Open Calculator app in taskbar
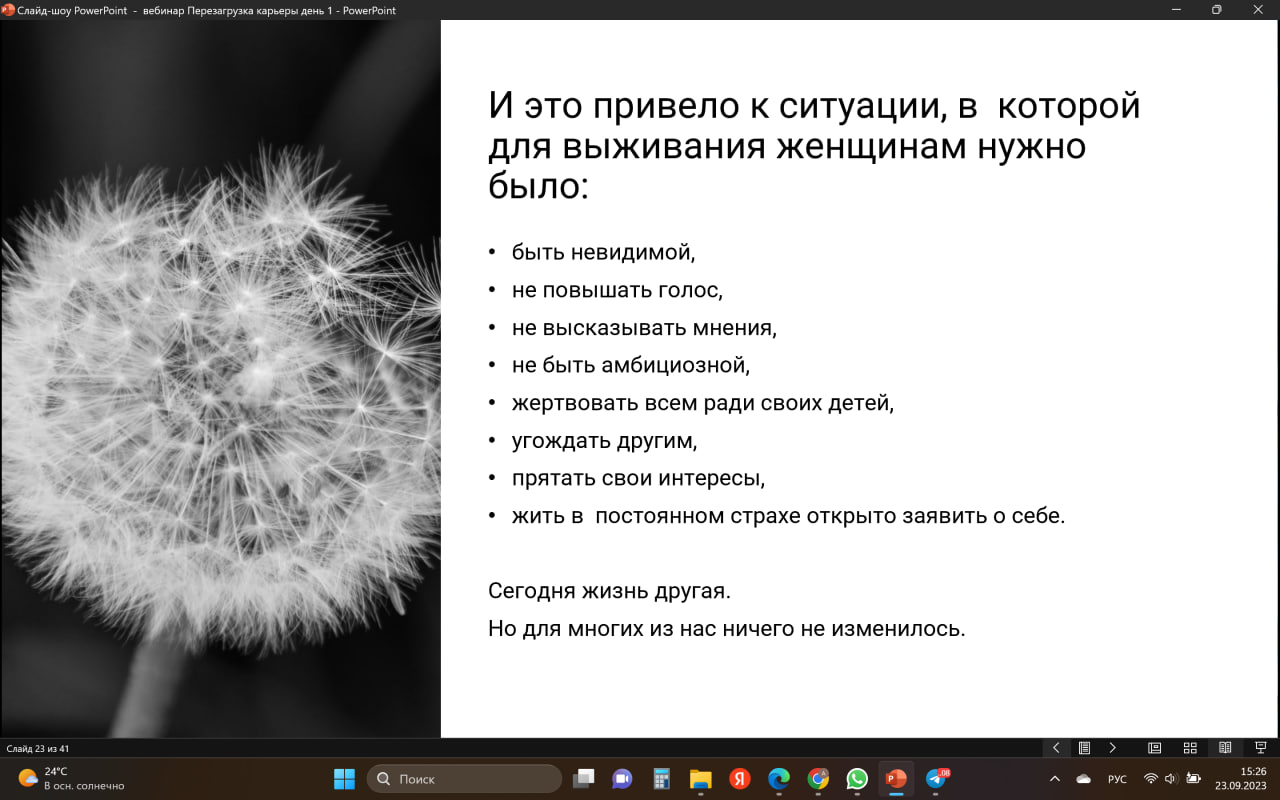 pos(661,779)
